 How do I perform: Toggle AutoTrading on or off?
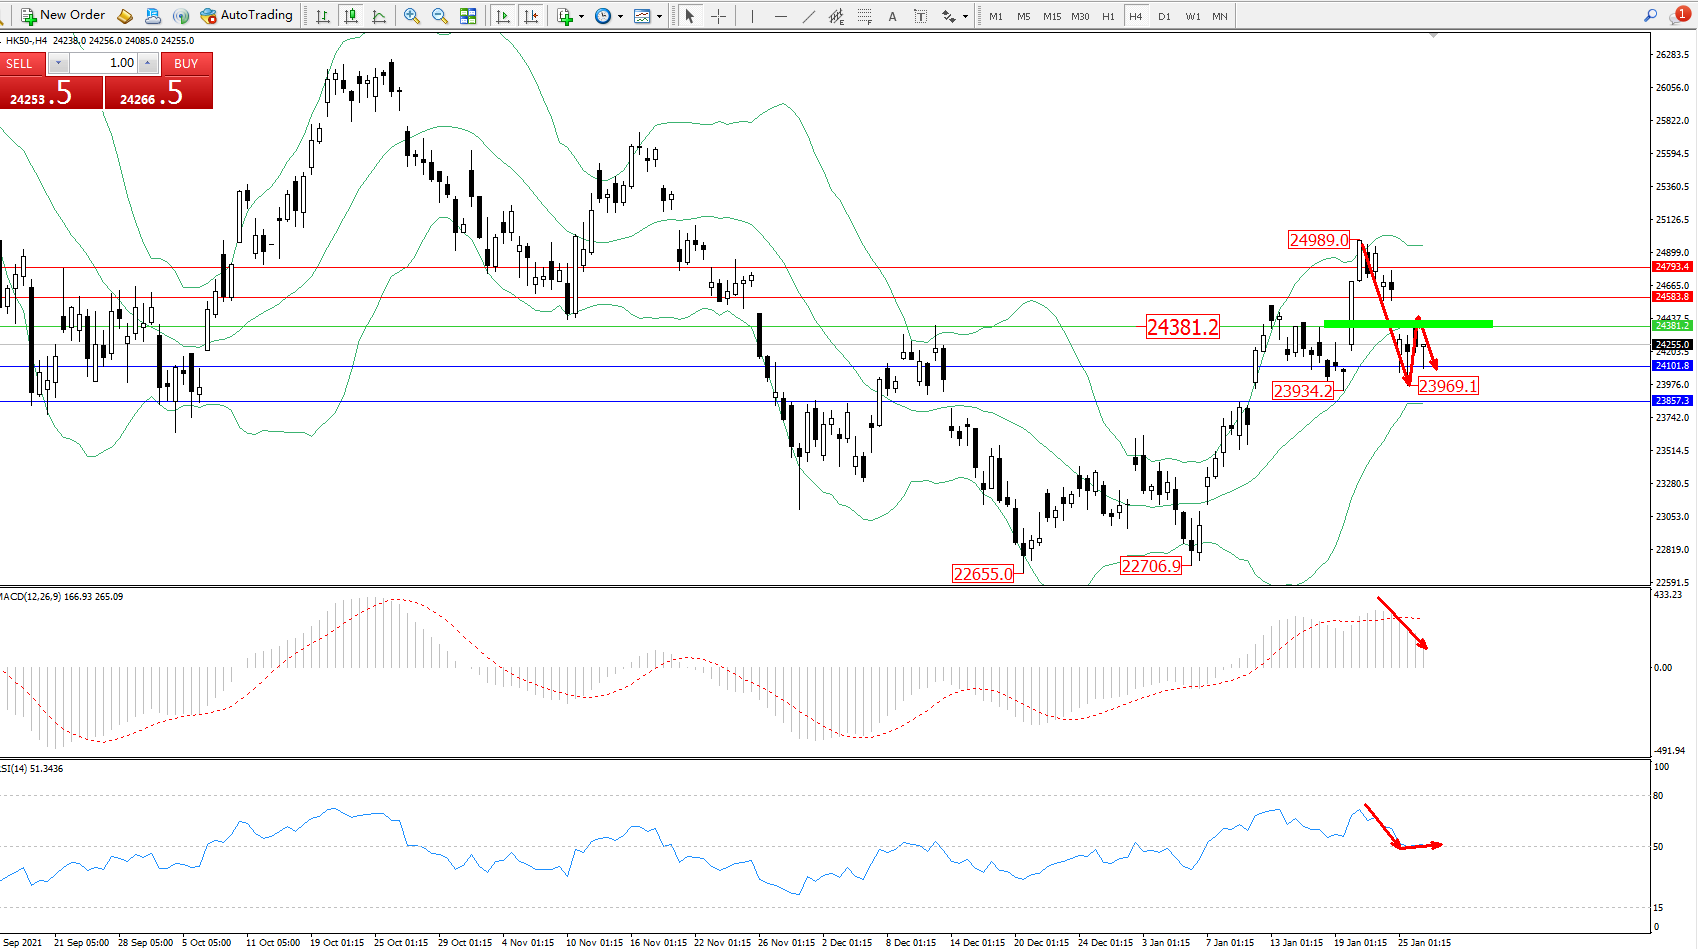pyautogui.click(x=246, y=16)
